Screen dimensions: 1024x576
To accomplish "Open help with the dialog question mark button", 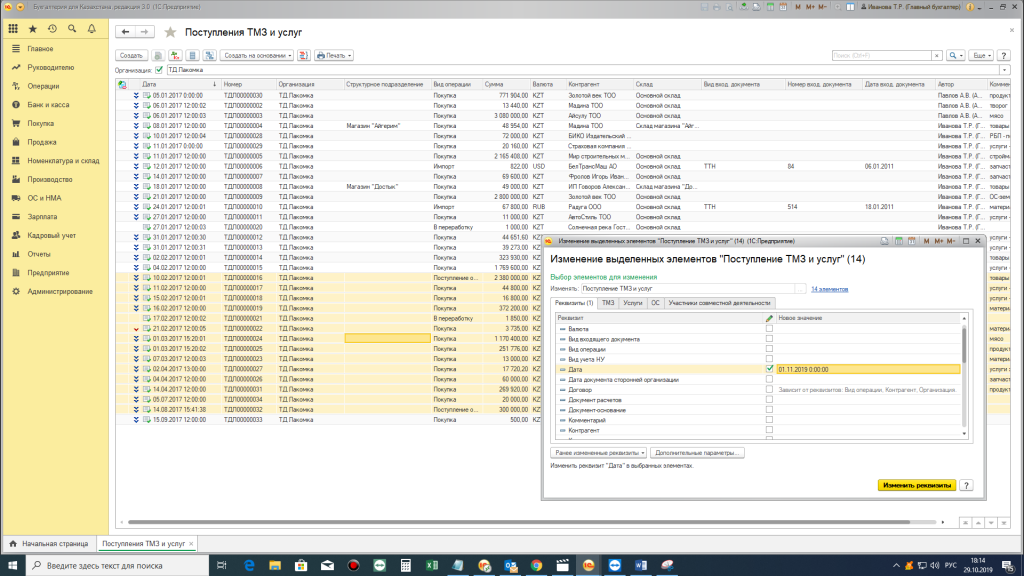I will 967,485.
